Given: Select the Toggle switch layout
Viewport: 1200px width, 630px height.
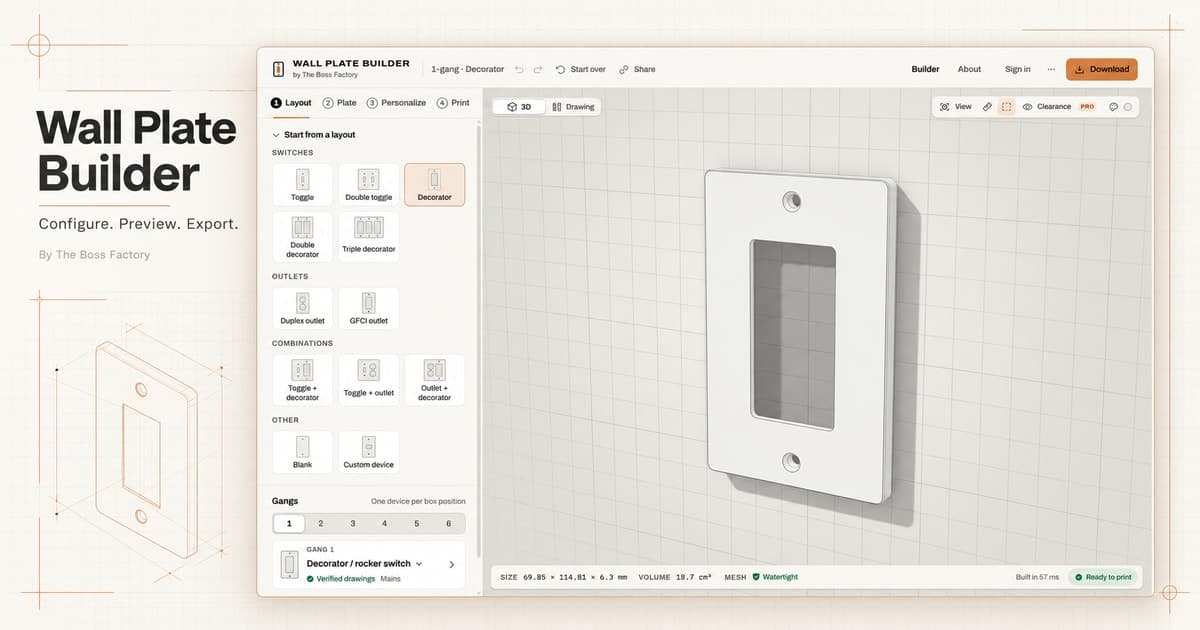Looking at the screenshot, I should [302, 185].
